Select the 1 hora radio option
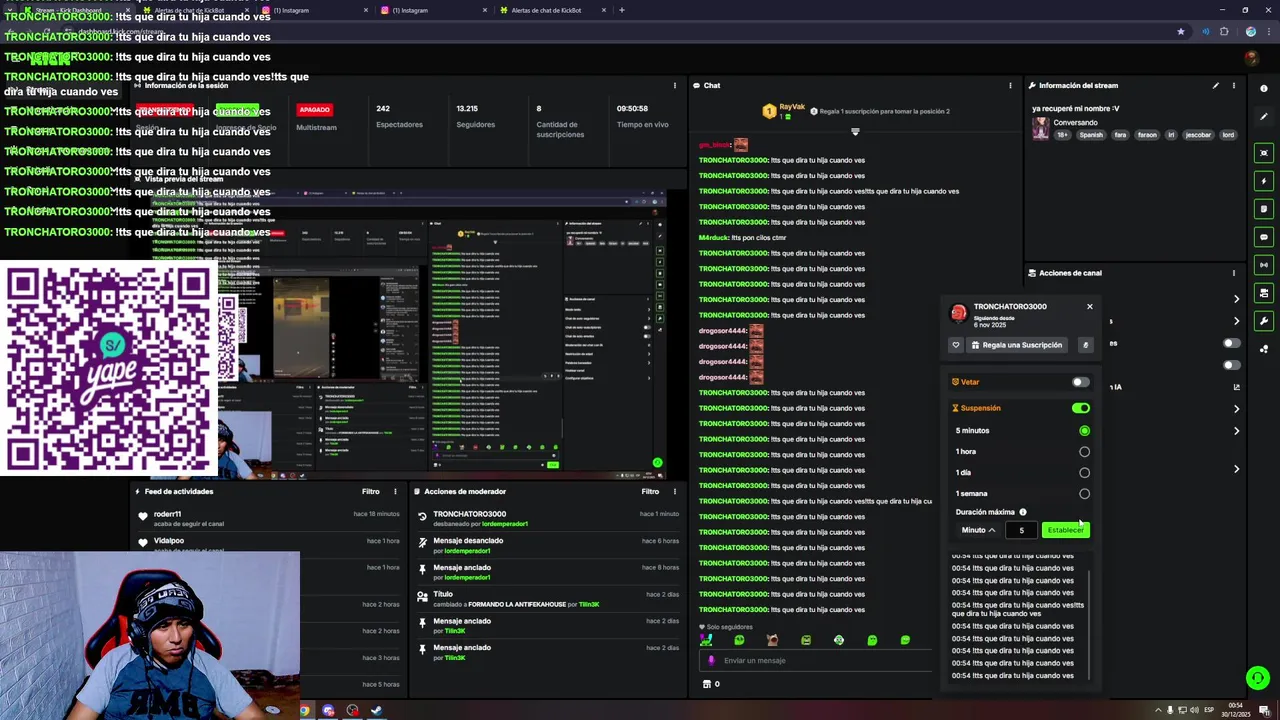 pyautogui.click(x=1084, y=452)
